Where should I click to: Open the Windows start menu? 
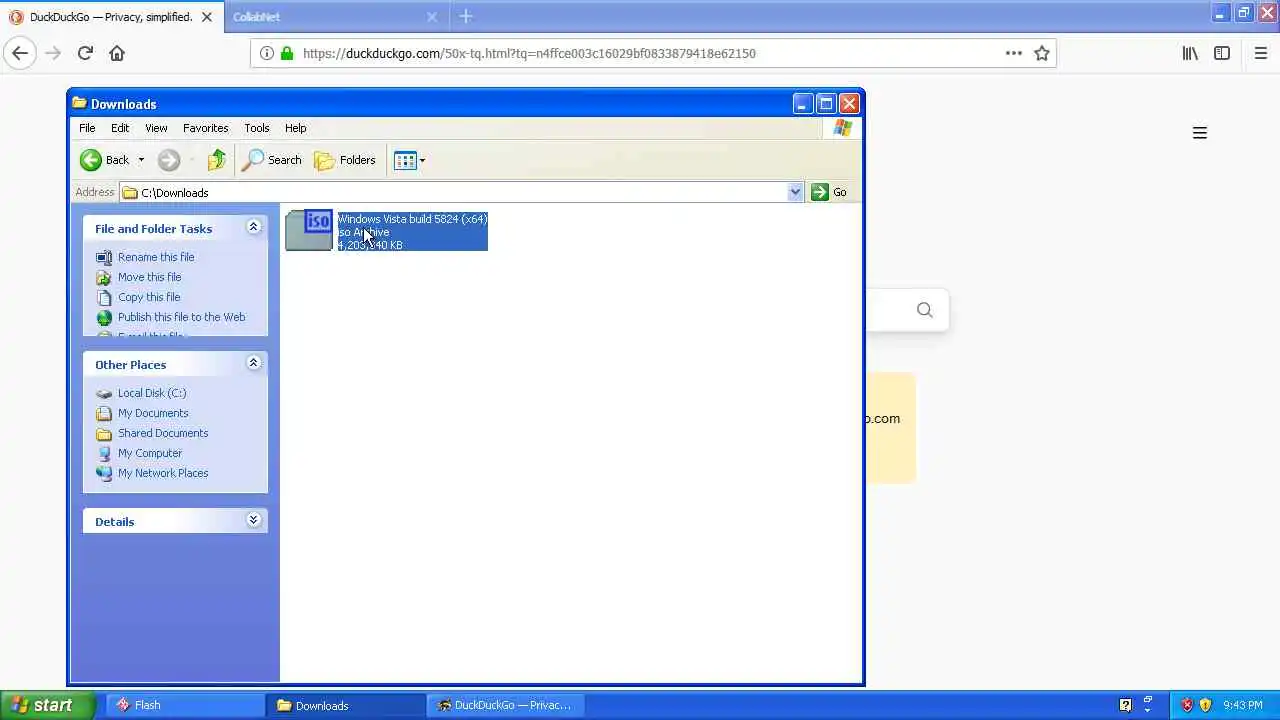coord(47,705)
